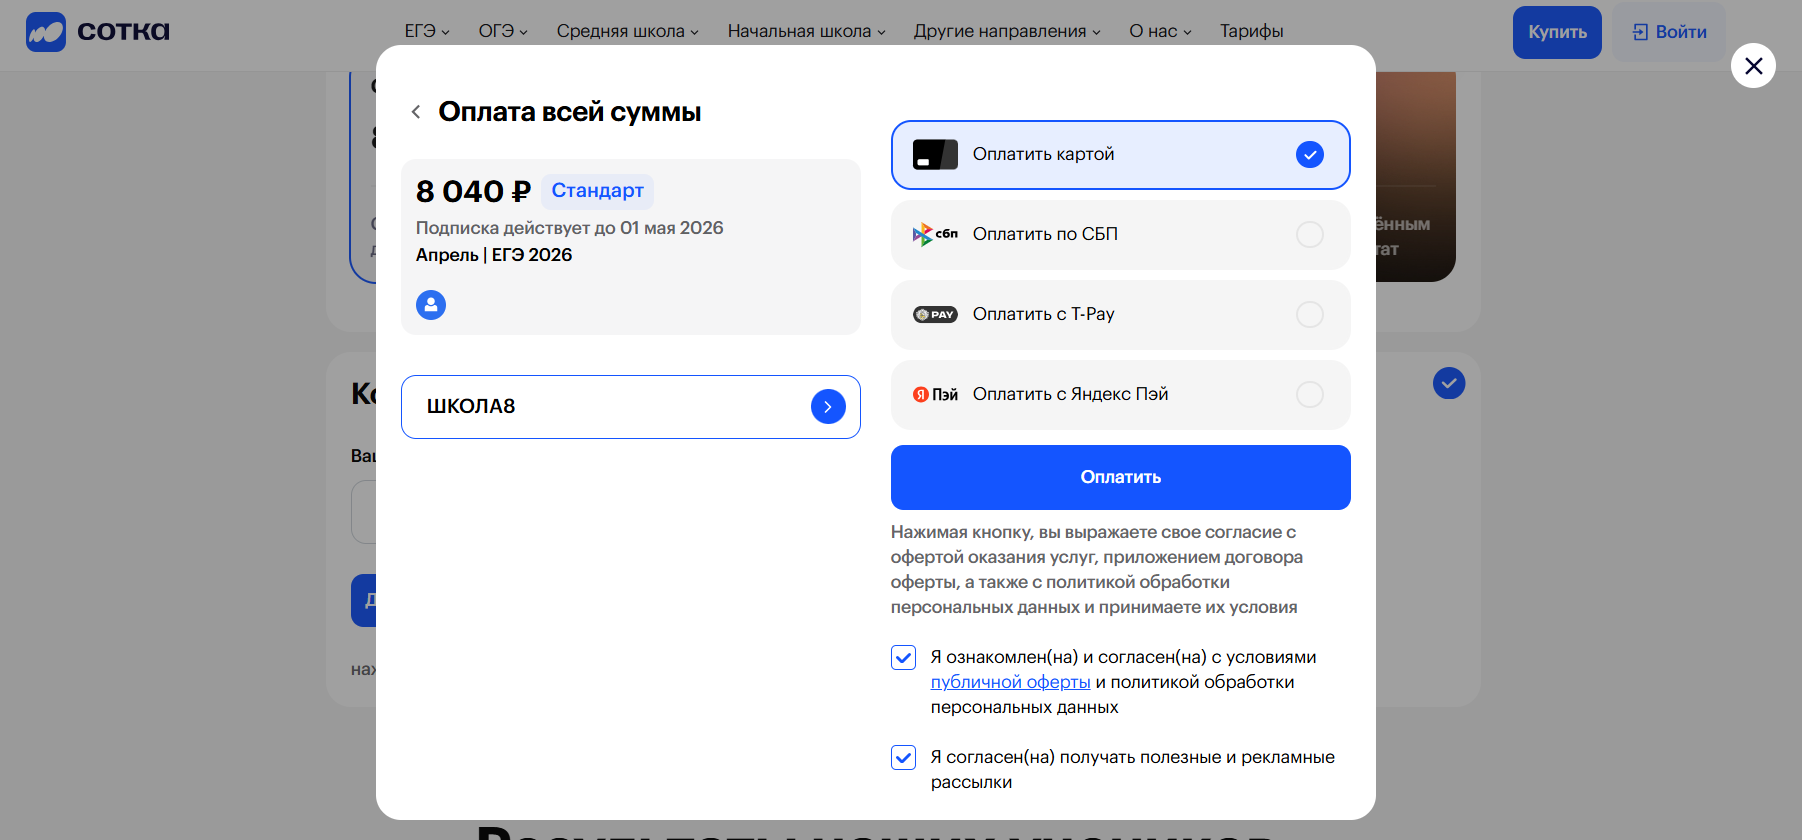Screen dimensions: 1802x840
Task: Click the bank card icon
Action: 935,155
